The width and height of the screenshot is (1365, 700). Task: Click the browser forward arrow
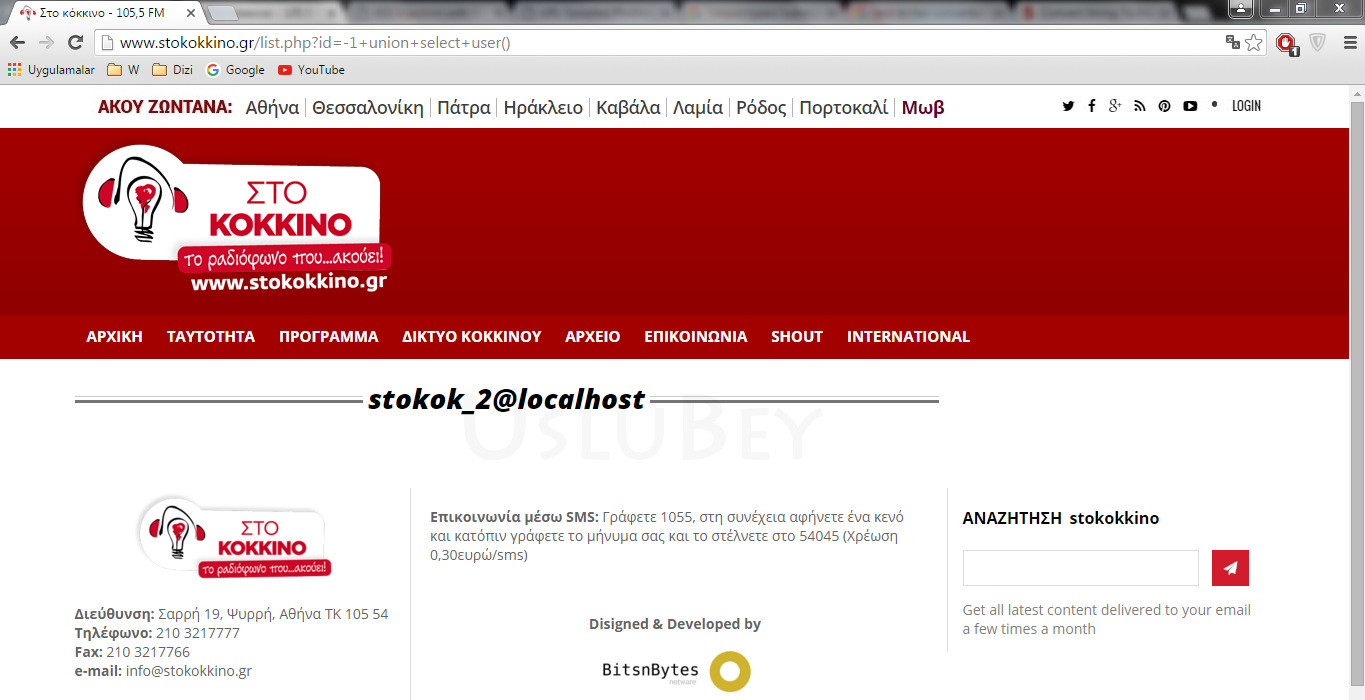point(46,43)
